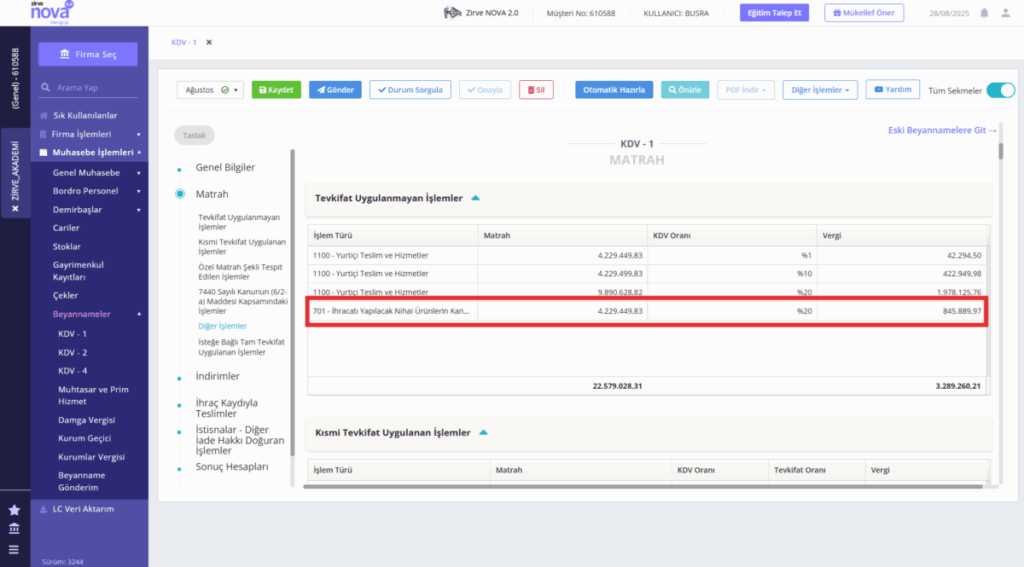Open the hamburger menu icon at bottom left
The width and height of the screenshot is (1024, 567).
point(14,550)
